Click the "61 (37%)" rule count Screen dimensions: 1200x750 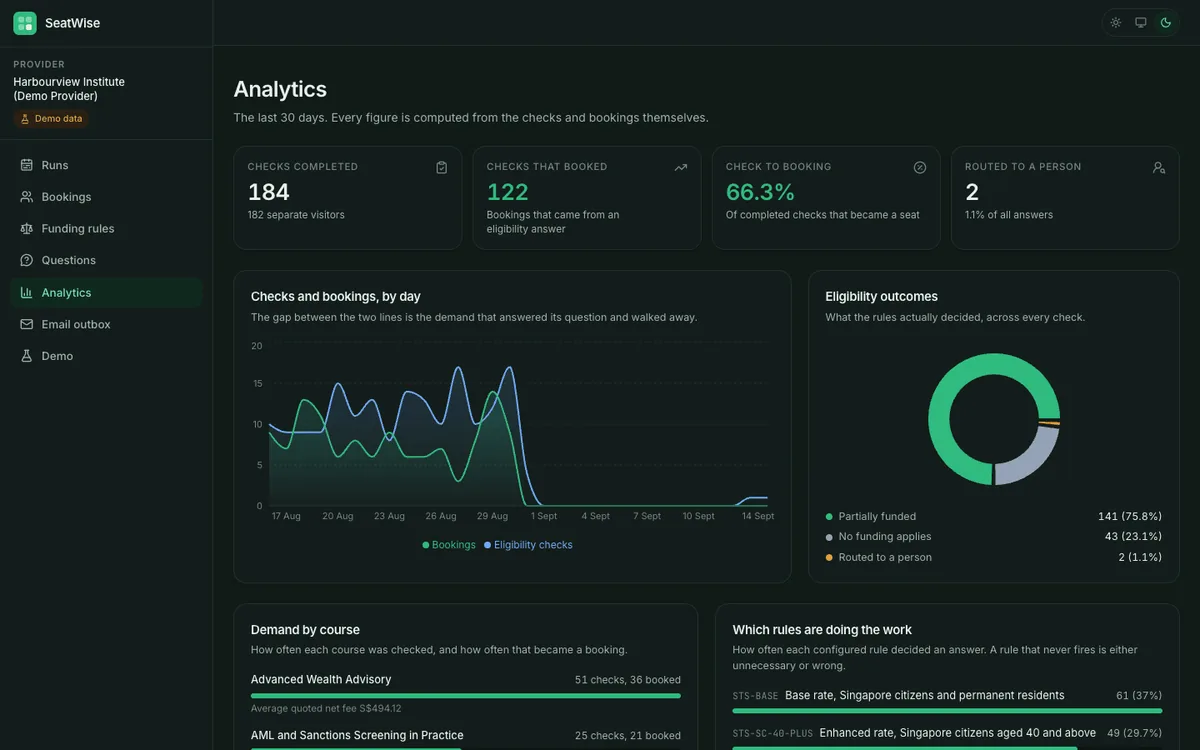(x=1139, y=696)
